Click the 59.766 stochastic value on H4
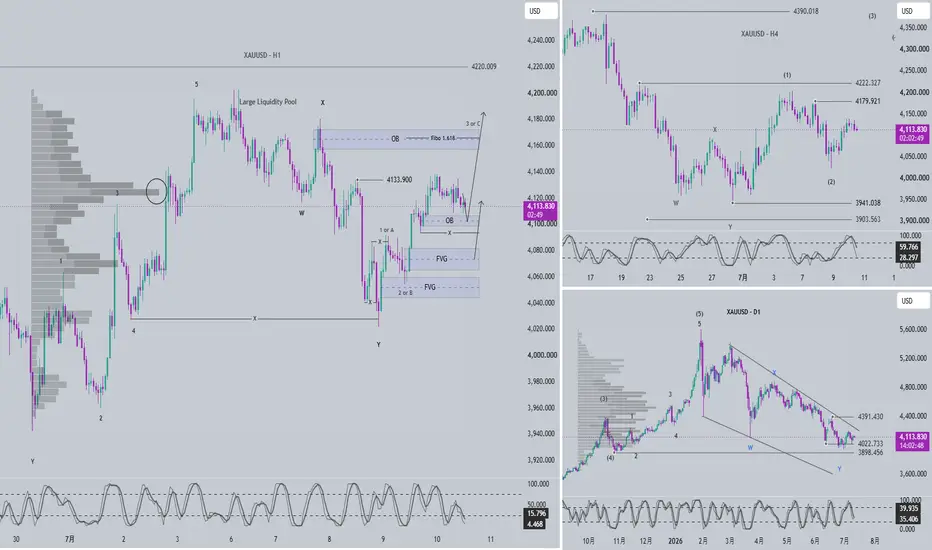The height and width of the screenshot is (550, 932). 909,246
